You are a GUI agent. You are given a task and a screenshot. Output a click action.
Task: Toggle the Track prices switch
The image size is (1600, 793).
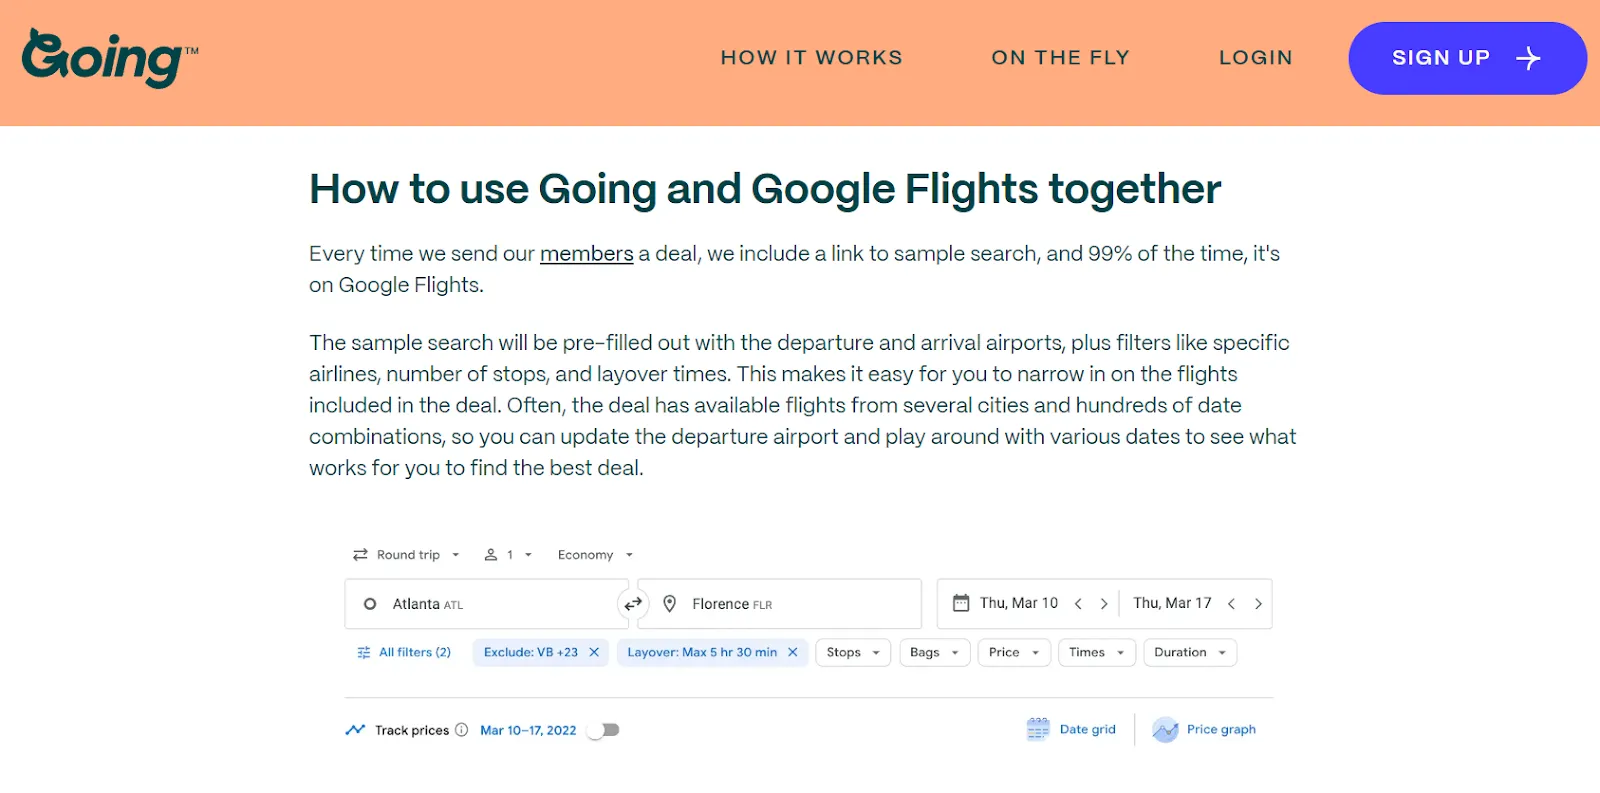pyautogui.click(x=604, y=730)
